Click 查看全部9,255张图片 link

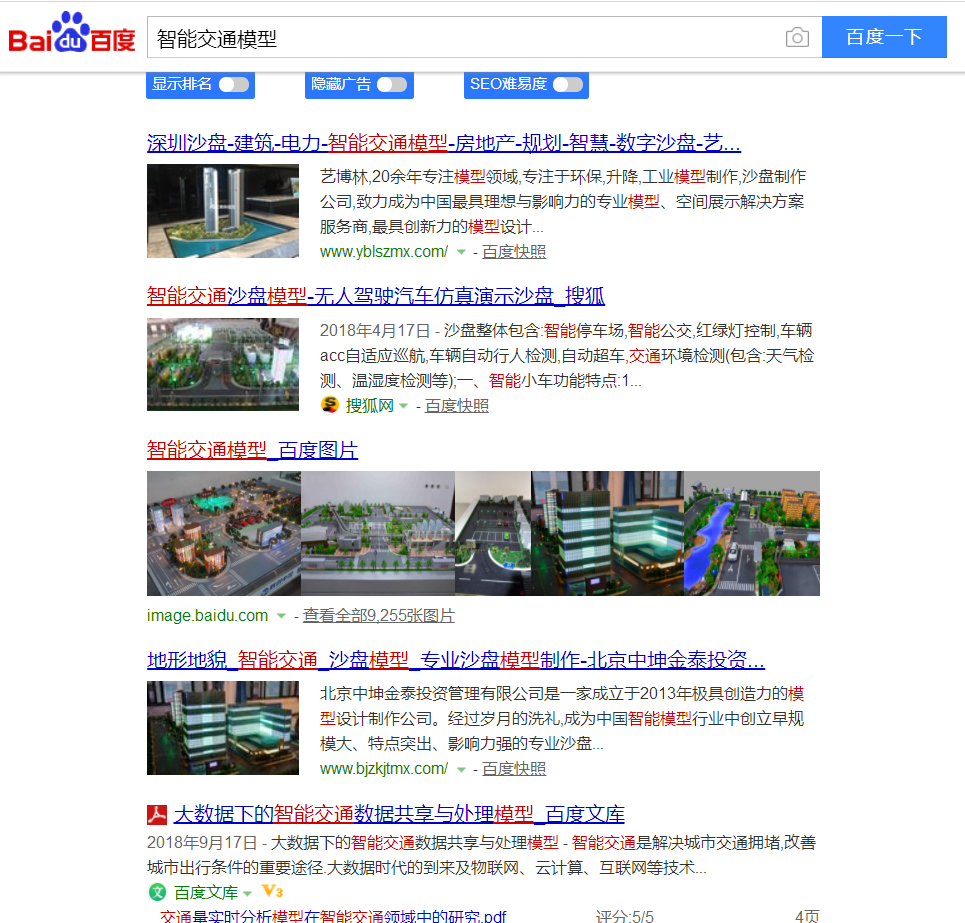click(x=378, y=615)
